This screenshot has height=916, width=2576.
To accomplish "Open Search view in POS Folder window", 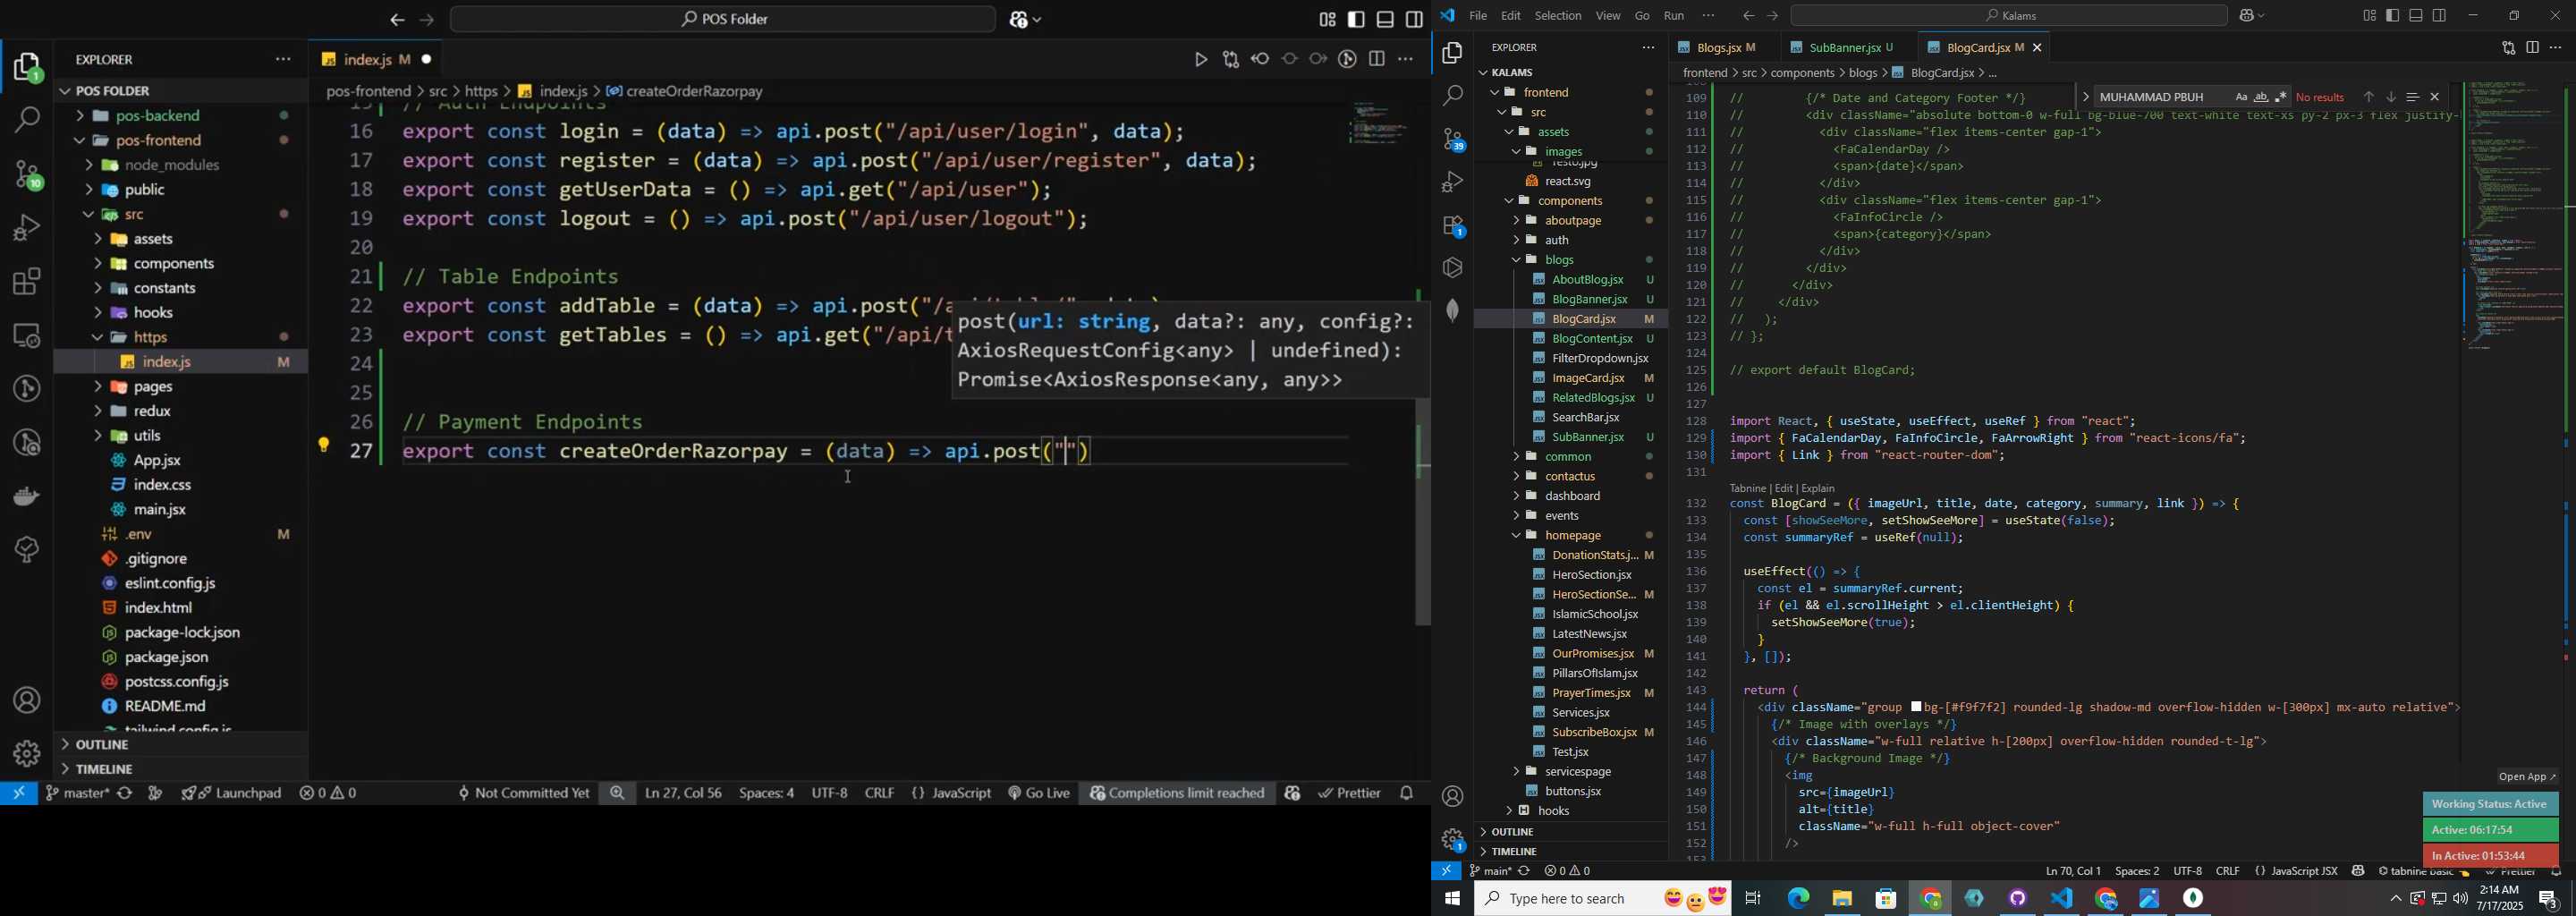I will pyautogui.click(x=27, y=120).
